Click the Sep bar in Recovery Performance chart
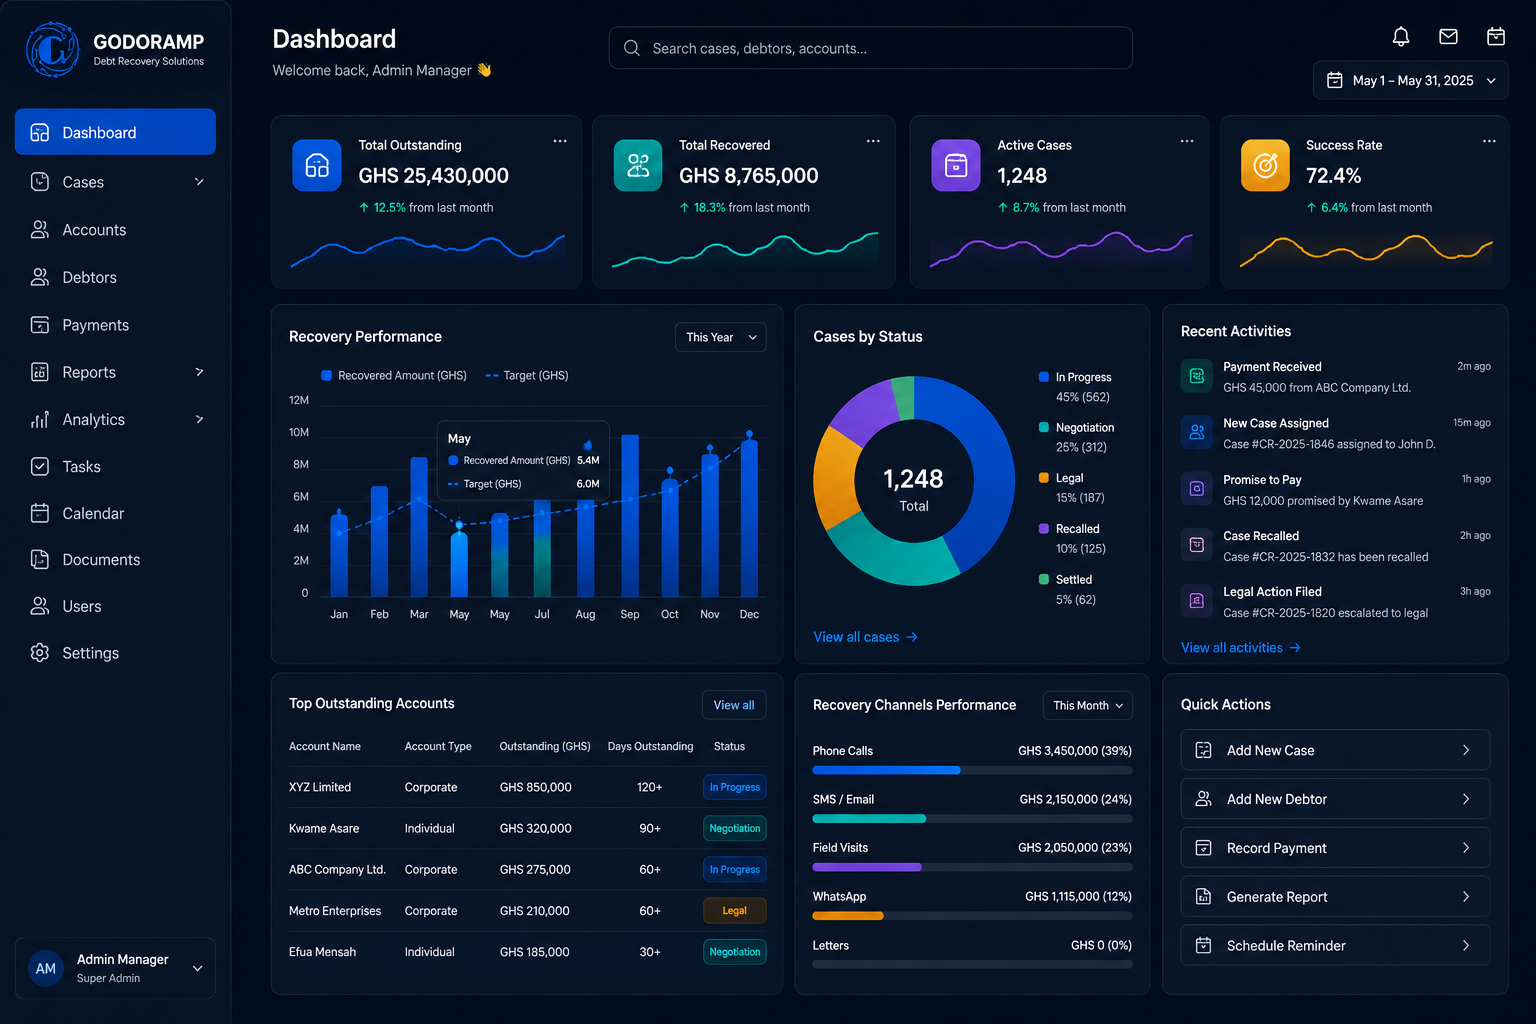This screenshot has width=1536, height=1024. point(630,516)
